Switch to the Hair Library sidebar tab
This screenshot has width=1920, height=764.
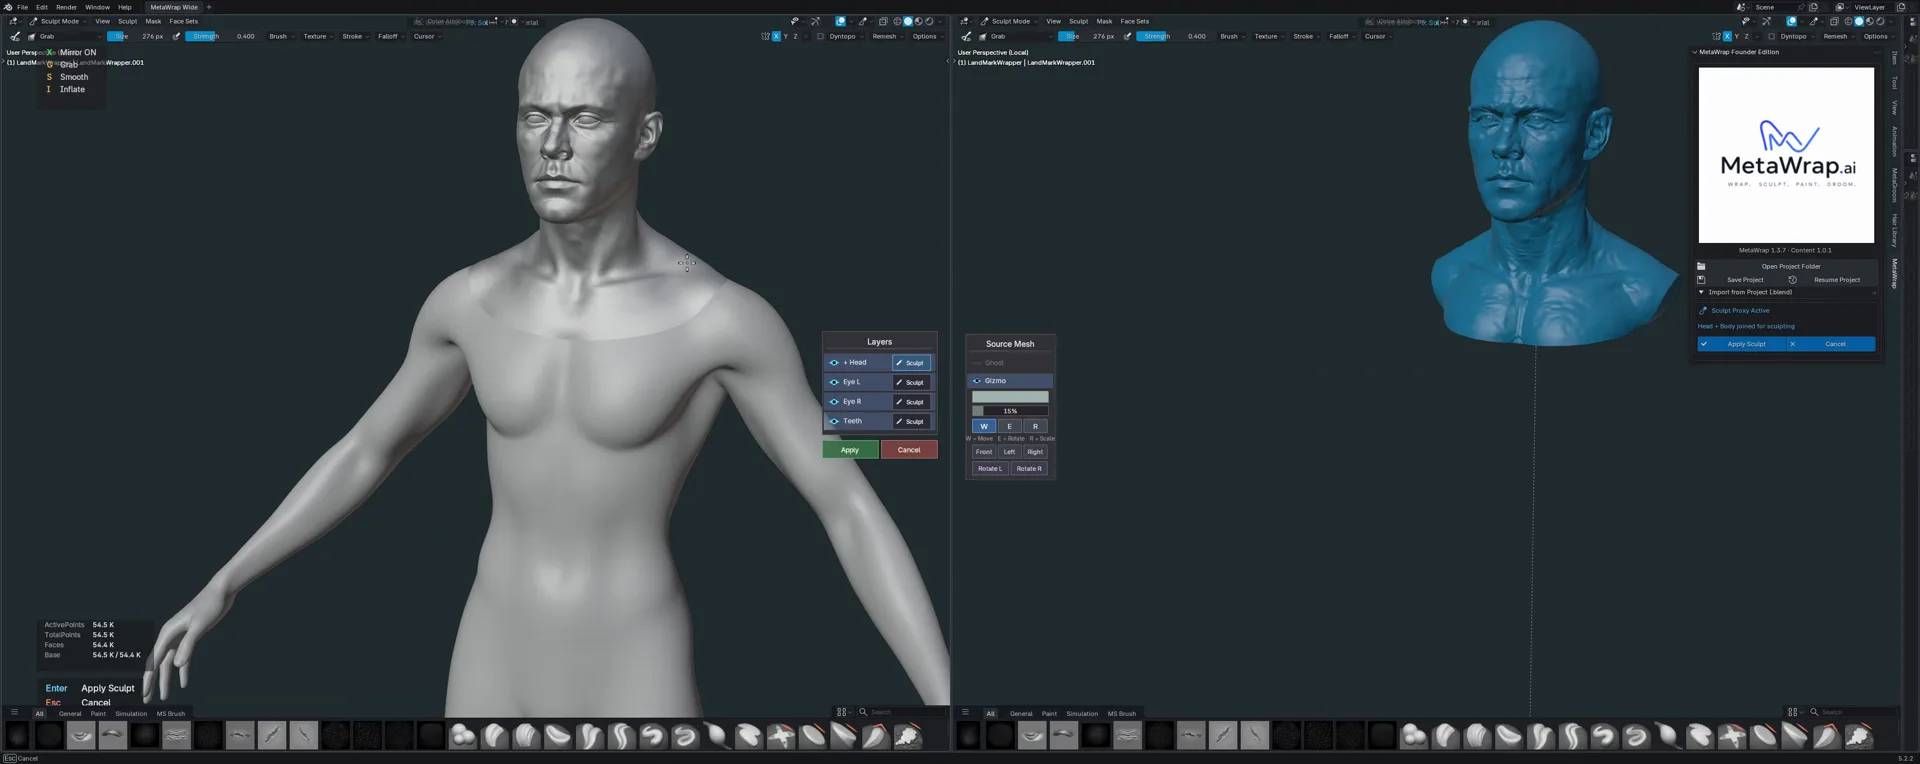click(1894, 231)
